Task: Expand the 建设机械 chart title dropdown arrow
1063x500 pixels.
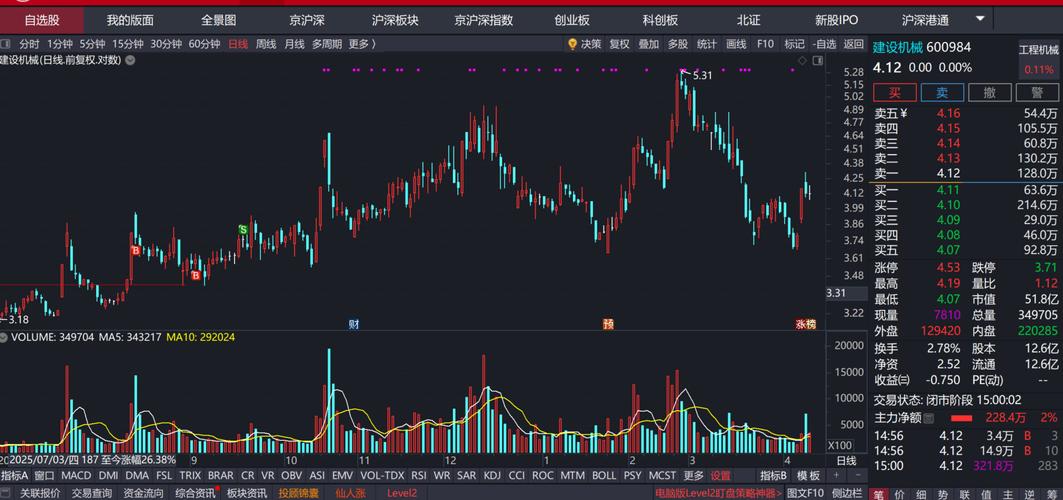Action: click(129, 60)
